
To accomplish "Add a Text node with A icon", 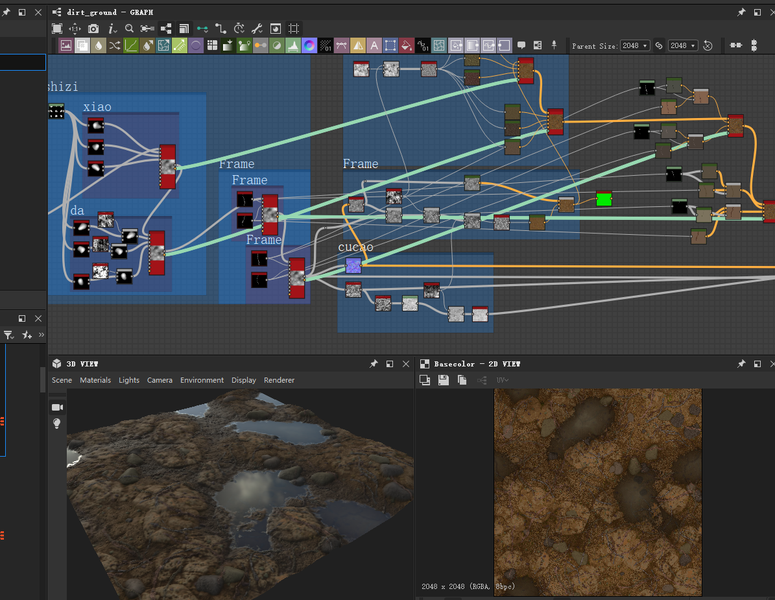I will pyautogui.click(x=374, y=46).
